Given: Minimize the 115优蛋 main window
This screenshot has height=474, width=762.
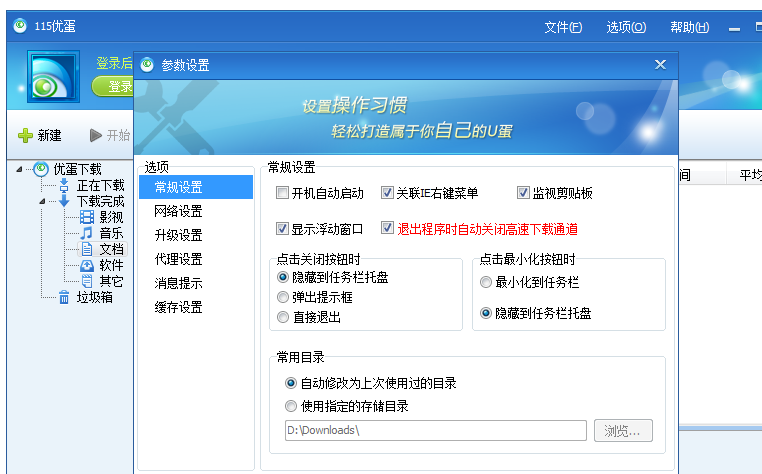Looking at the screenshot, I should click(734, 29).
